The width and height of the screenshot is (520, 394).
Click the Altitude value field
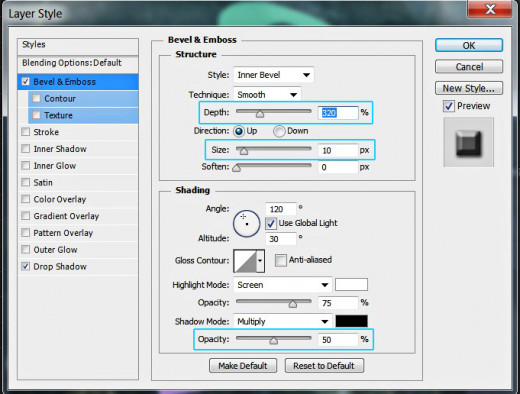coord(281,239)
